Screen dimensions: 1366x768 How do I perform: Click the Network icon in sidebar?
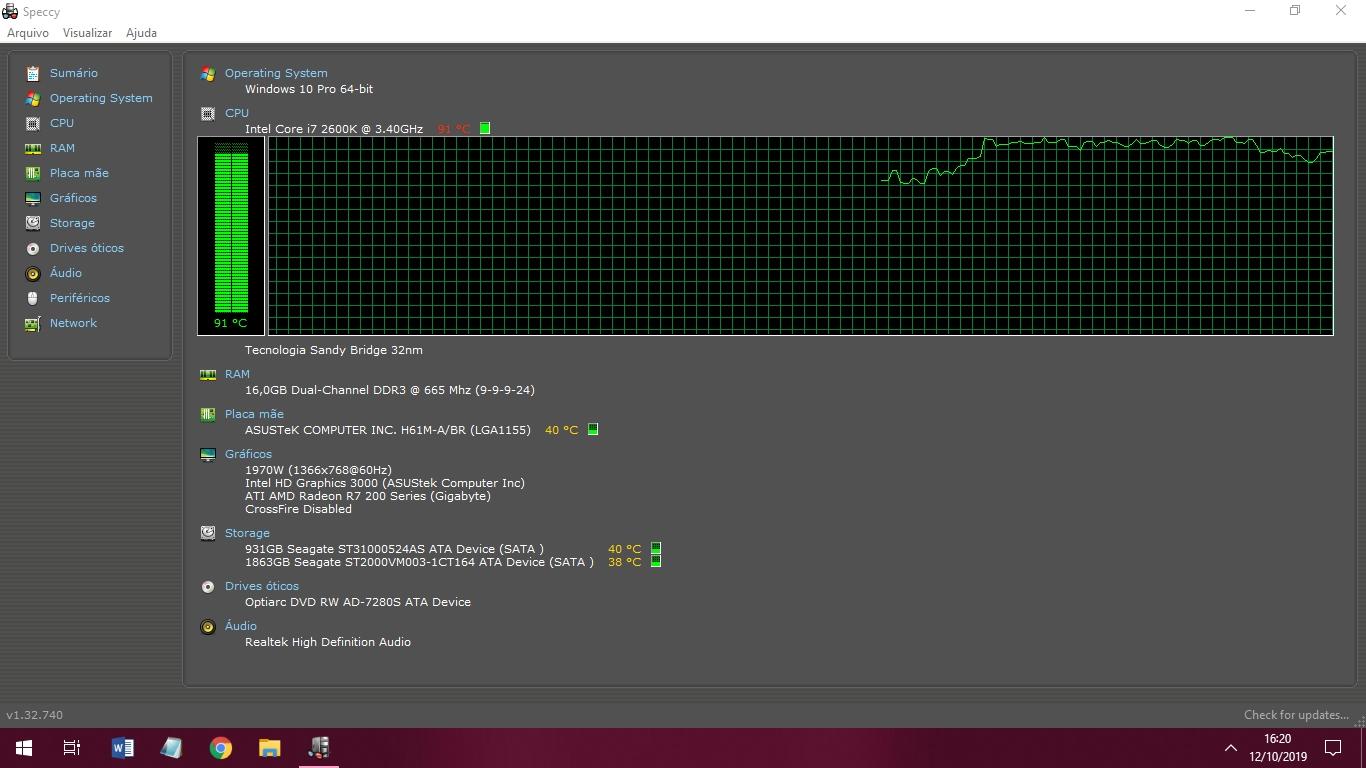pos(33,323)
